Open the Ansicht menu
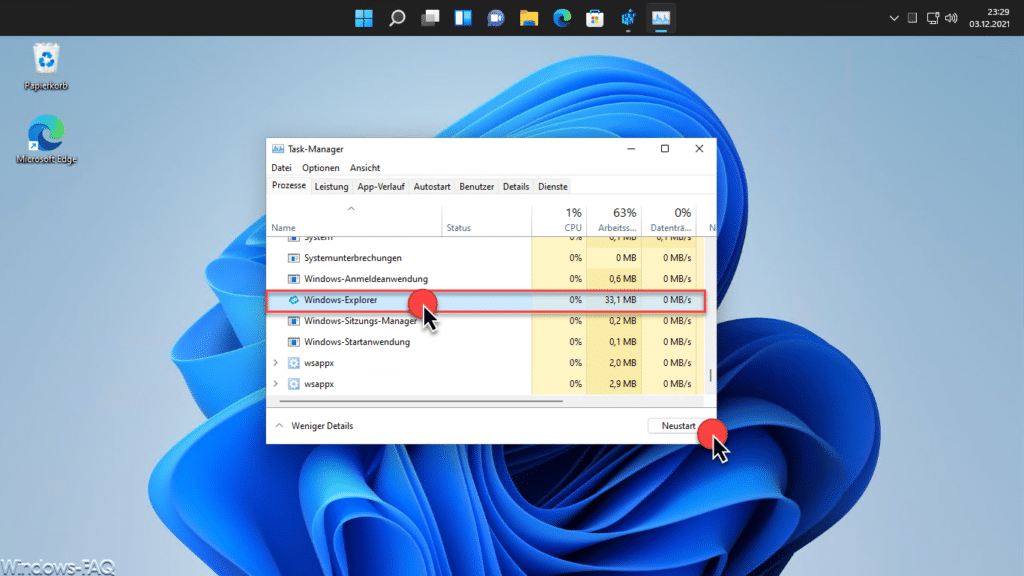The width and height of the screenshot is (1024, 576). [365, 168]
